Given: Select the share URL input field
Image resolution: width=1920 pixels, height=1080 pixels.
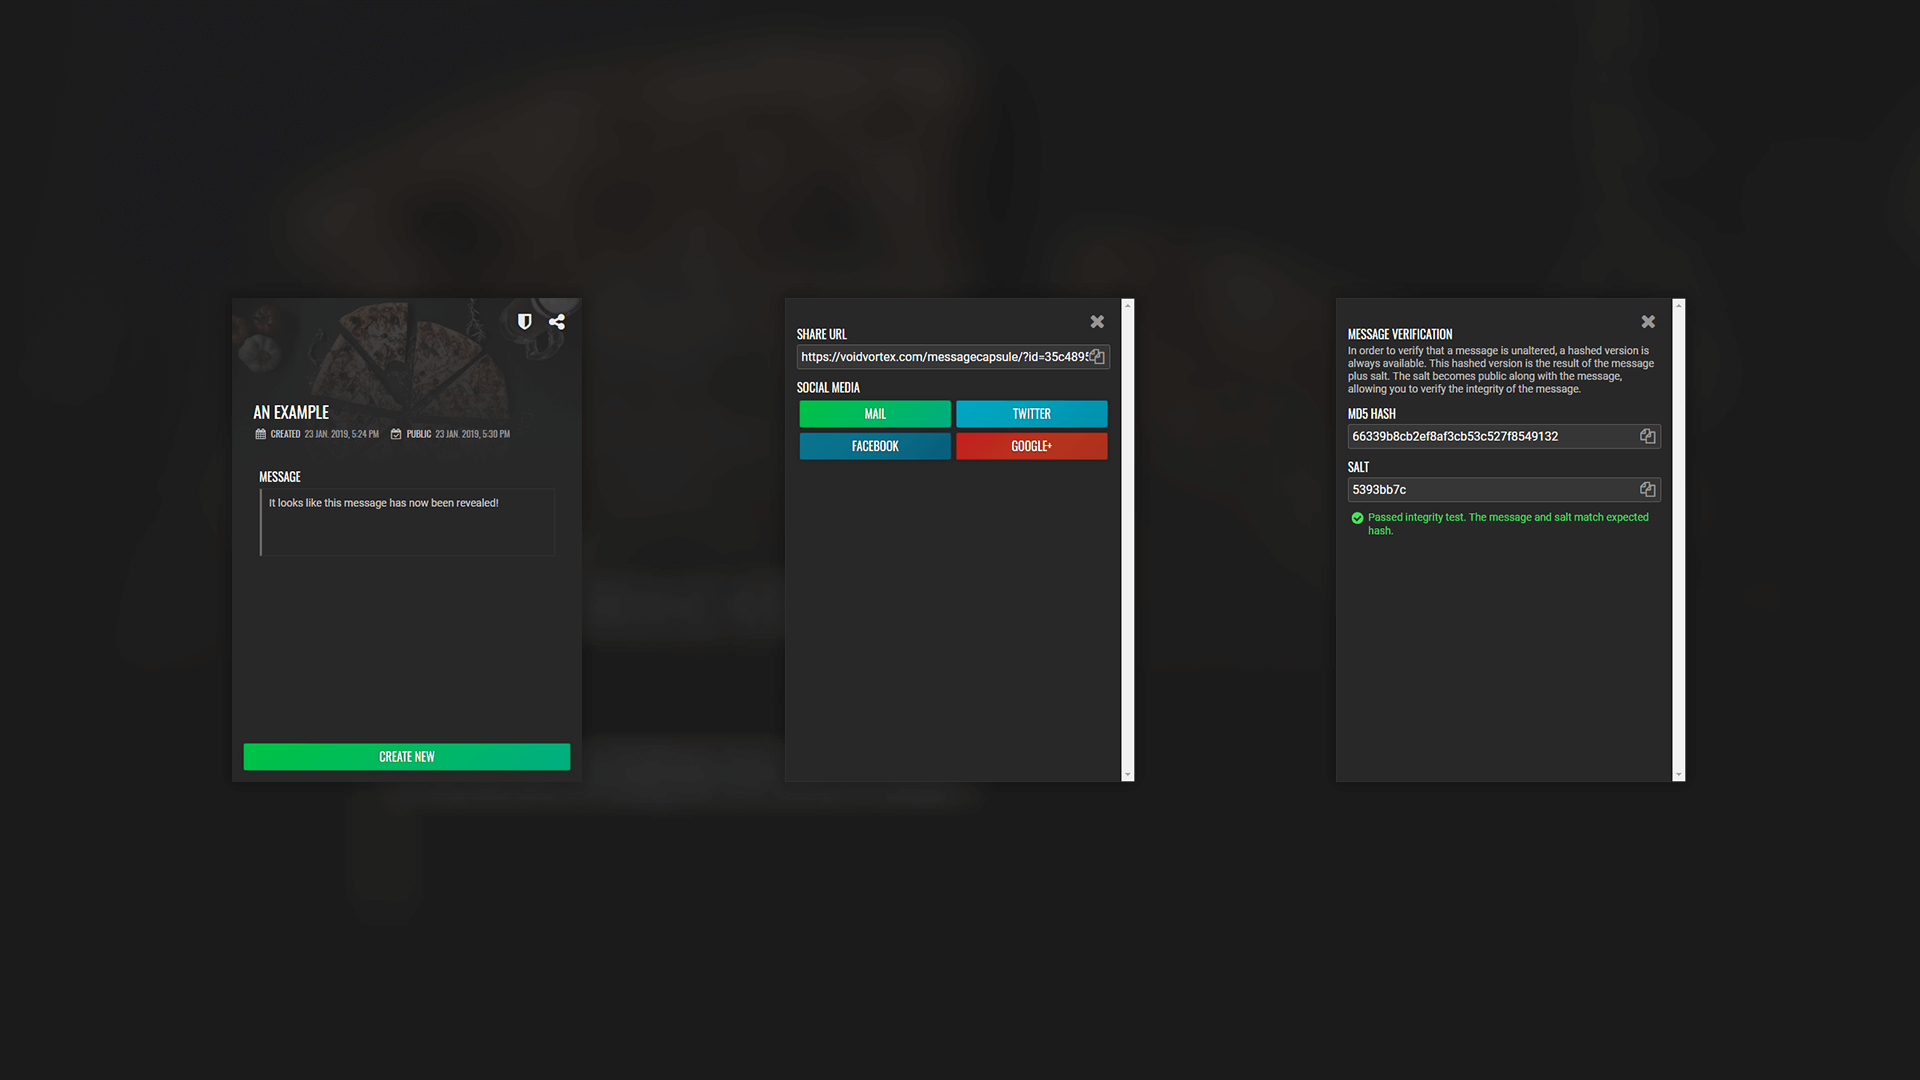Looking at the screenshot, I should [x=940, y=356].
